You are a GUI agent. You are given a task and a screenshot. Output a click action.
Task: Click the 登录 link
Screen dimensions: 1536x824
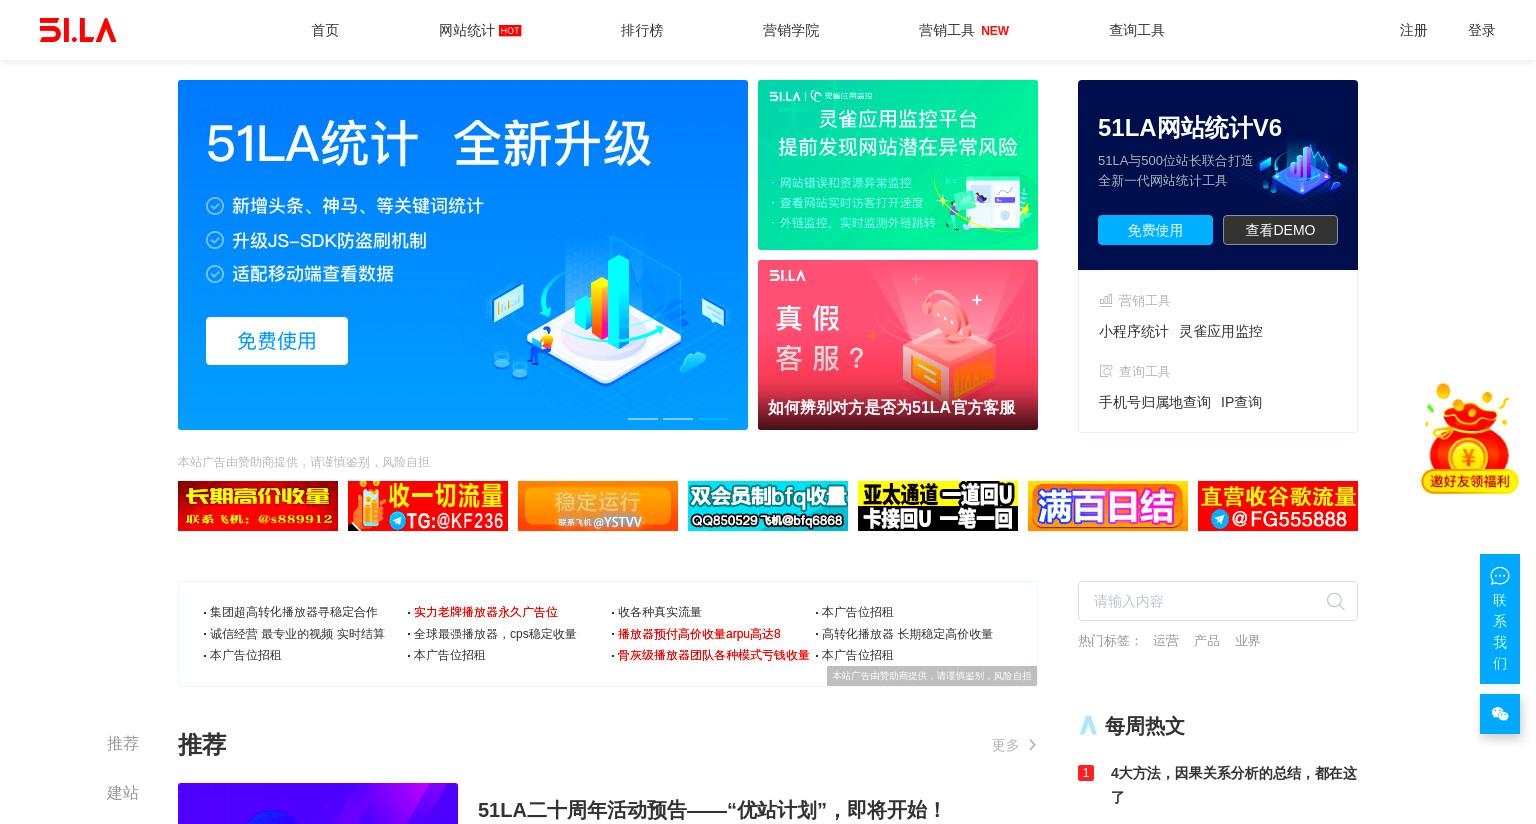point(1481,30)
